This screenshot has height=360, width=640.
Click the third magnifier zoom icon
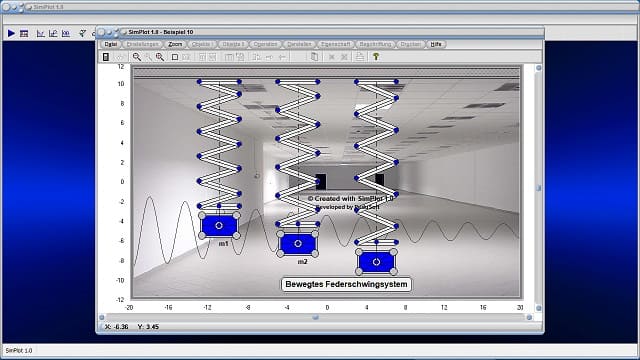(160, 57)
